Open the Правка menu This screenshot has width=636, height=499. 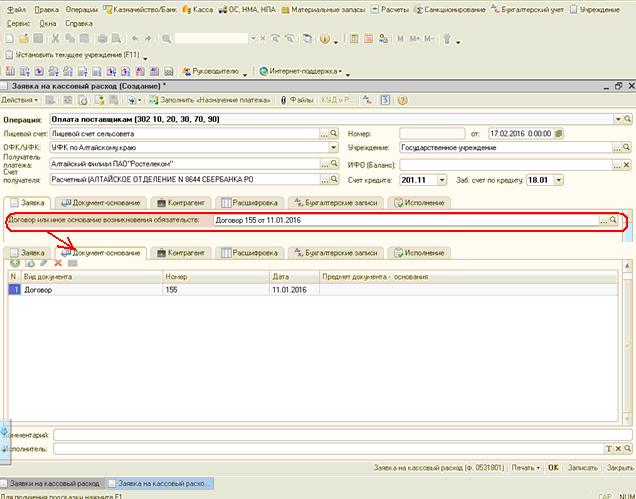click(x=47, y=9)
